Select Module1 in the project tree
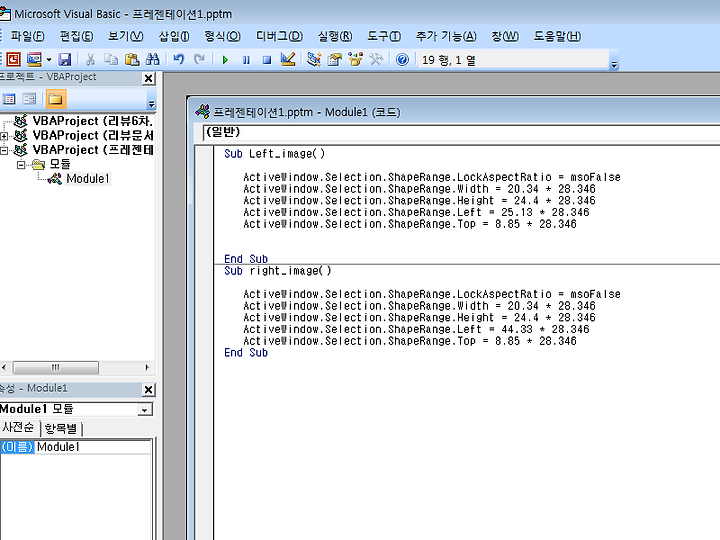 tap(88, 179)
